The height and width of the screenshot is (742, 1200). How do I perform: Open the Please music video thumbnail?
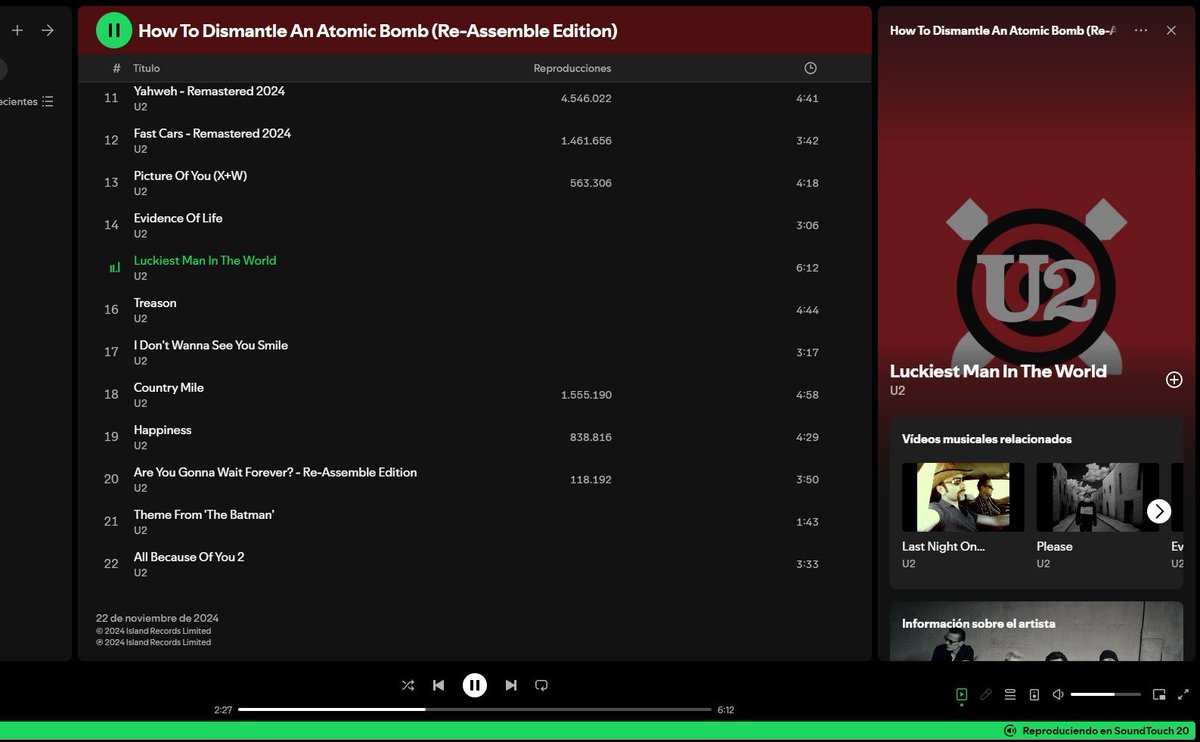tap(1097, 497)
